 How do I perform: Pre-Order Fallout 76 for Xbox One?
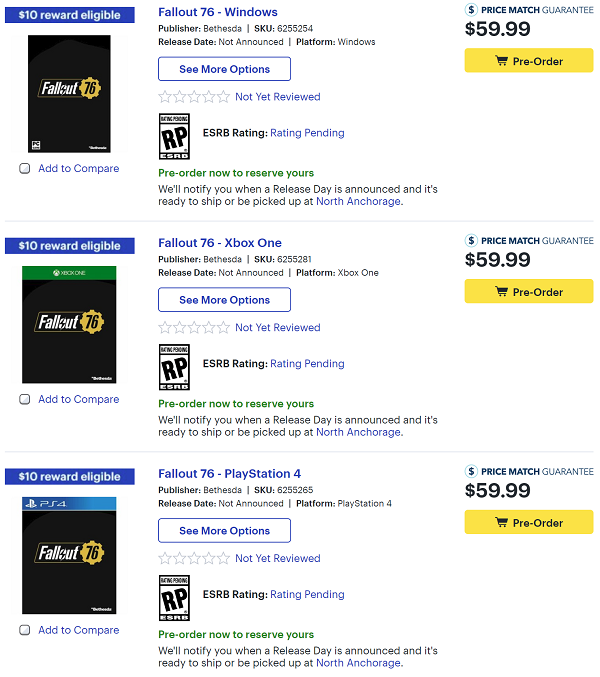coord(529,291)
